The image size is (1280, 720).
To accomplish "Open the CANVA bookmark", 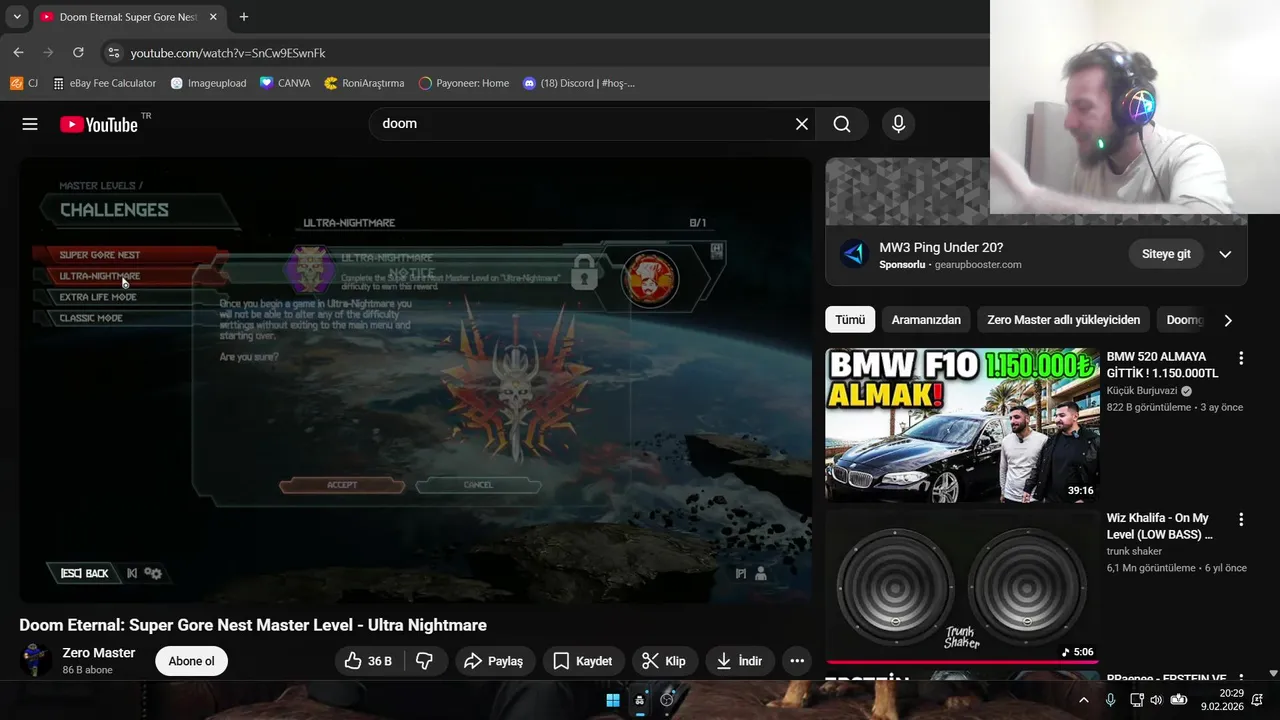I will (x=285, y=83).
